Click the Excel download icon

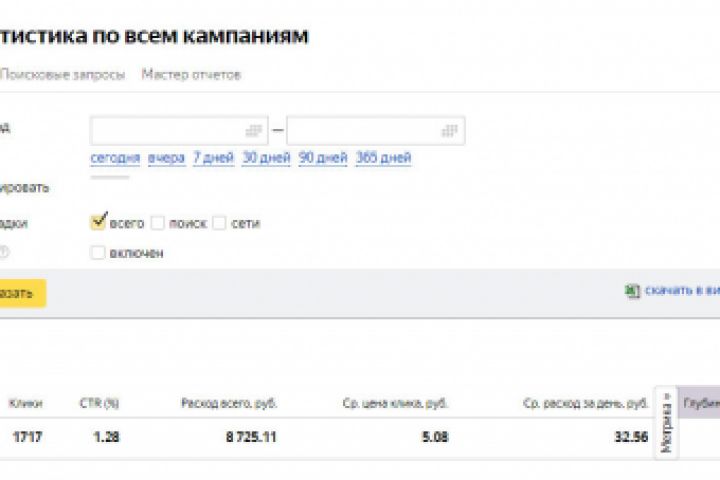tap(632, 291)
